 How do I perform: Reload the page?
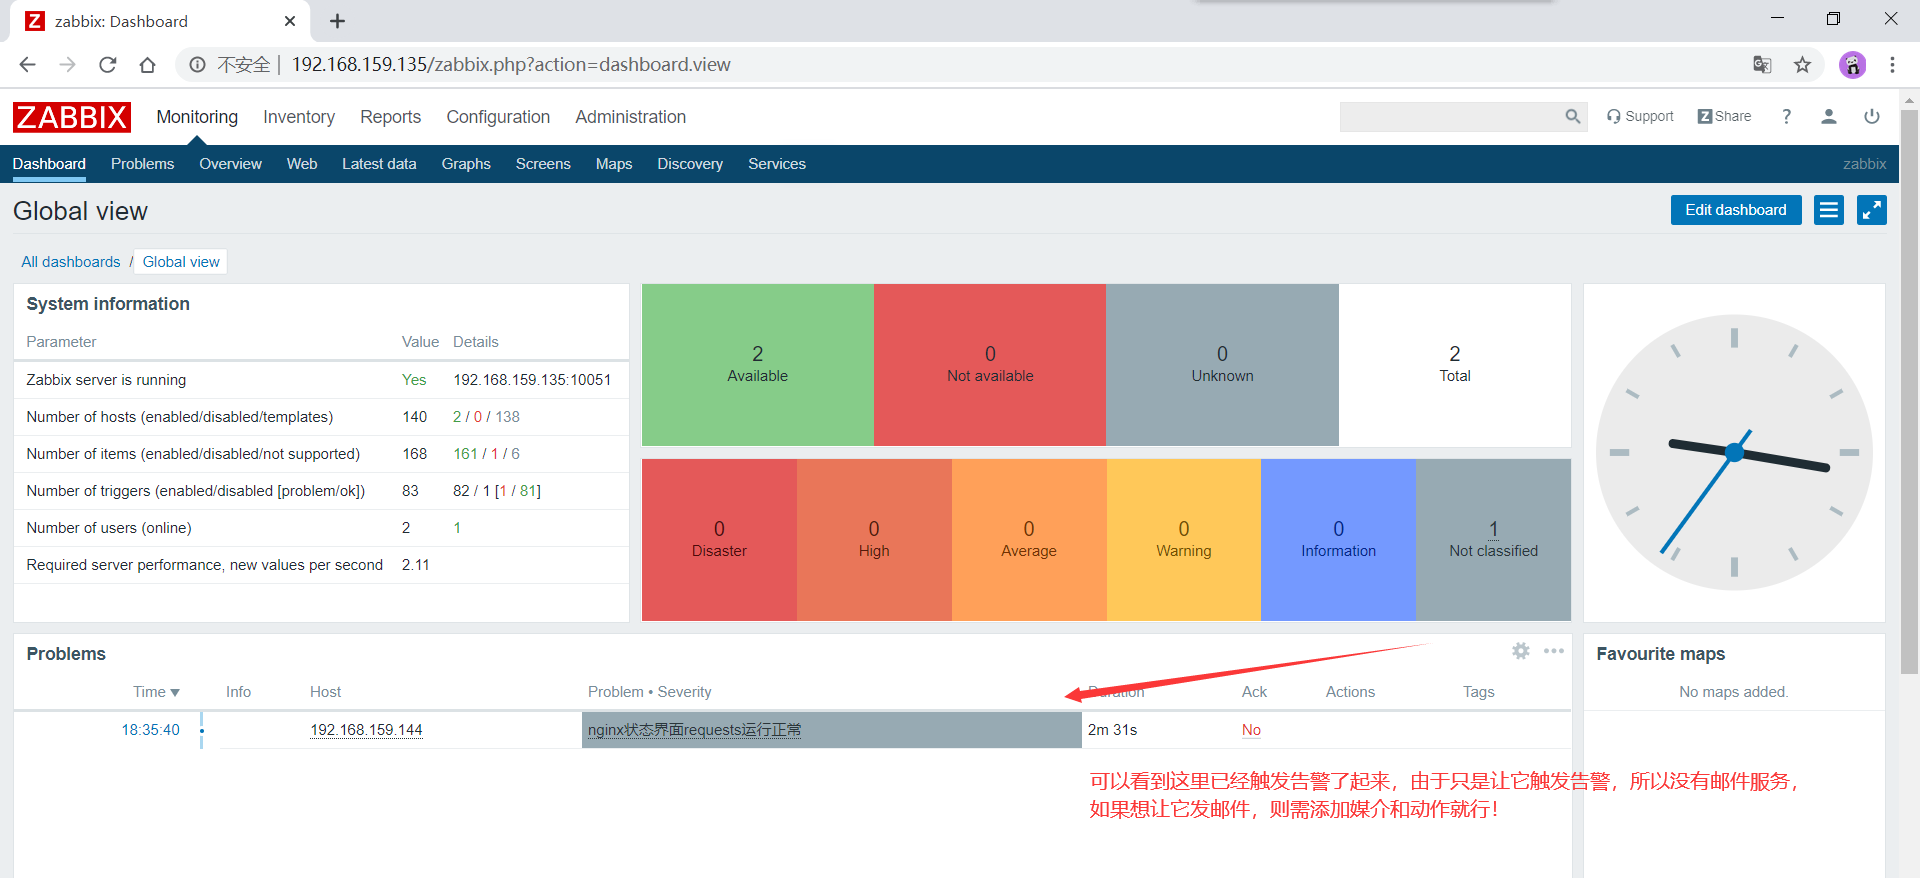click(x=108, y=65)
